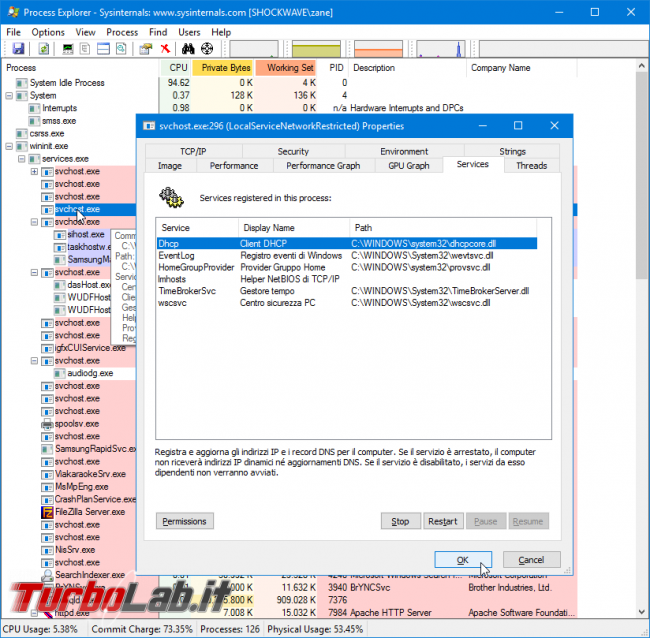Viewport: 650px width, 638px height.
Task: Click the Save toolbar icon
Action: pos(18,49)
